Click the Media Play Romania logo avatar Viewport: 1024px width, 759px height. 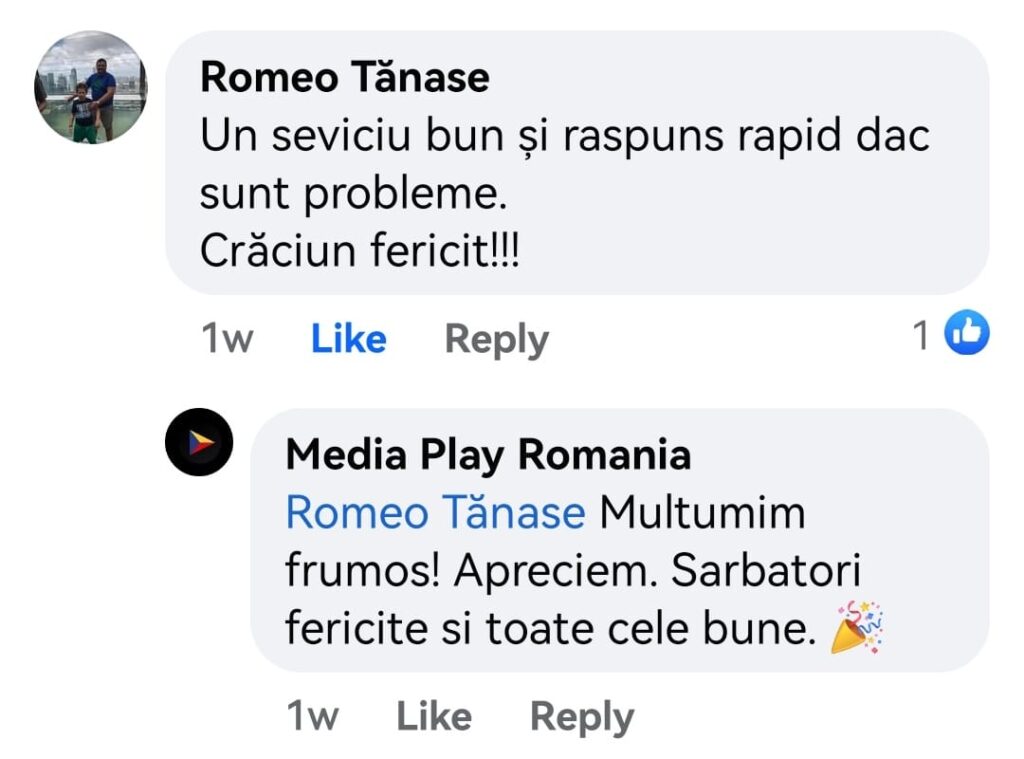(x=199, y=443)
